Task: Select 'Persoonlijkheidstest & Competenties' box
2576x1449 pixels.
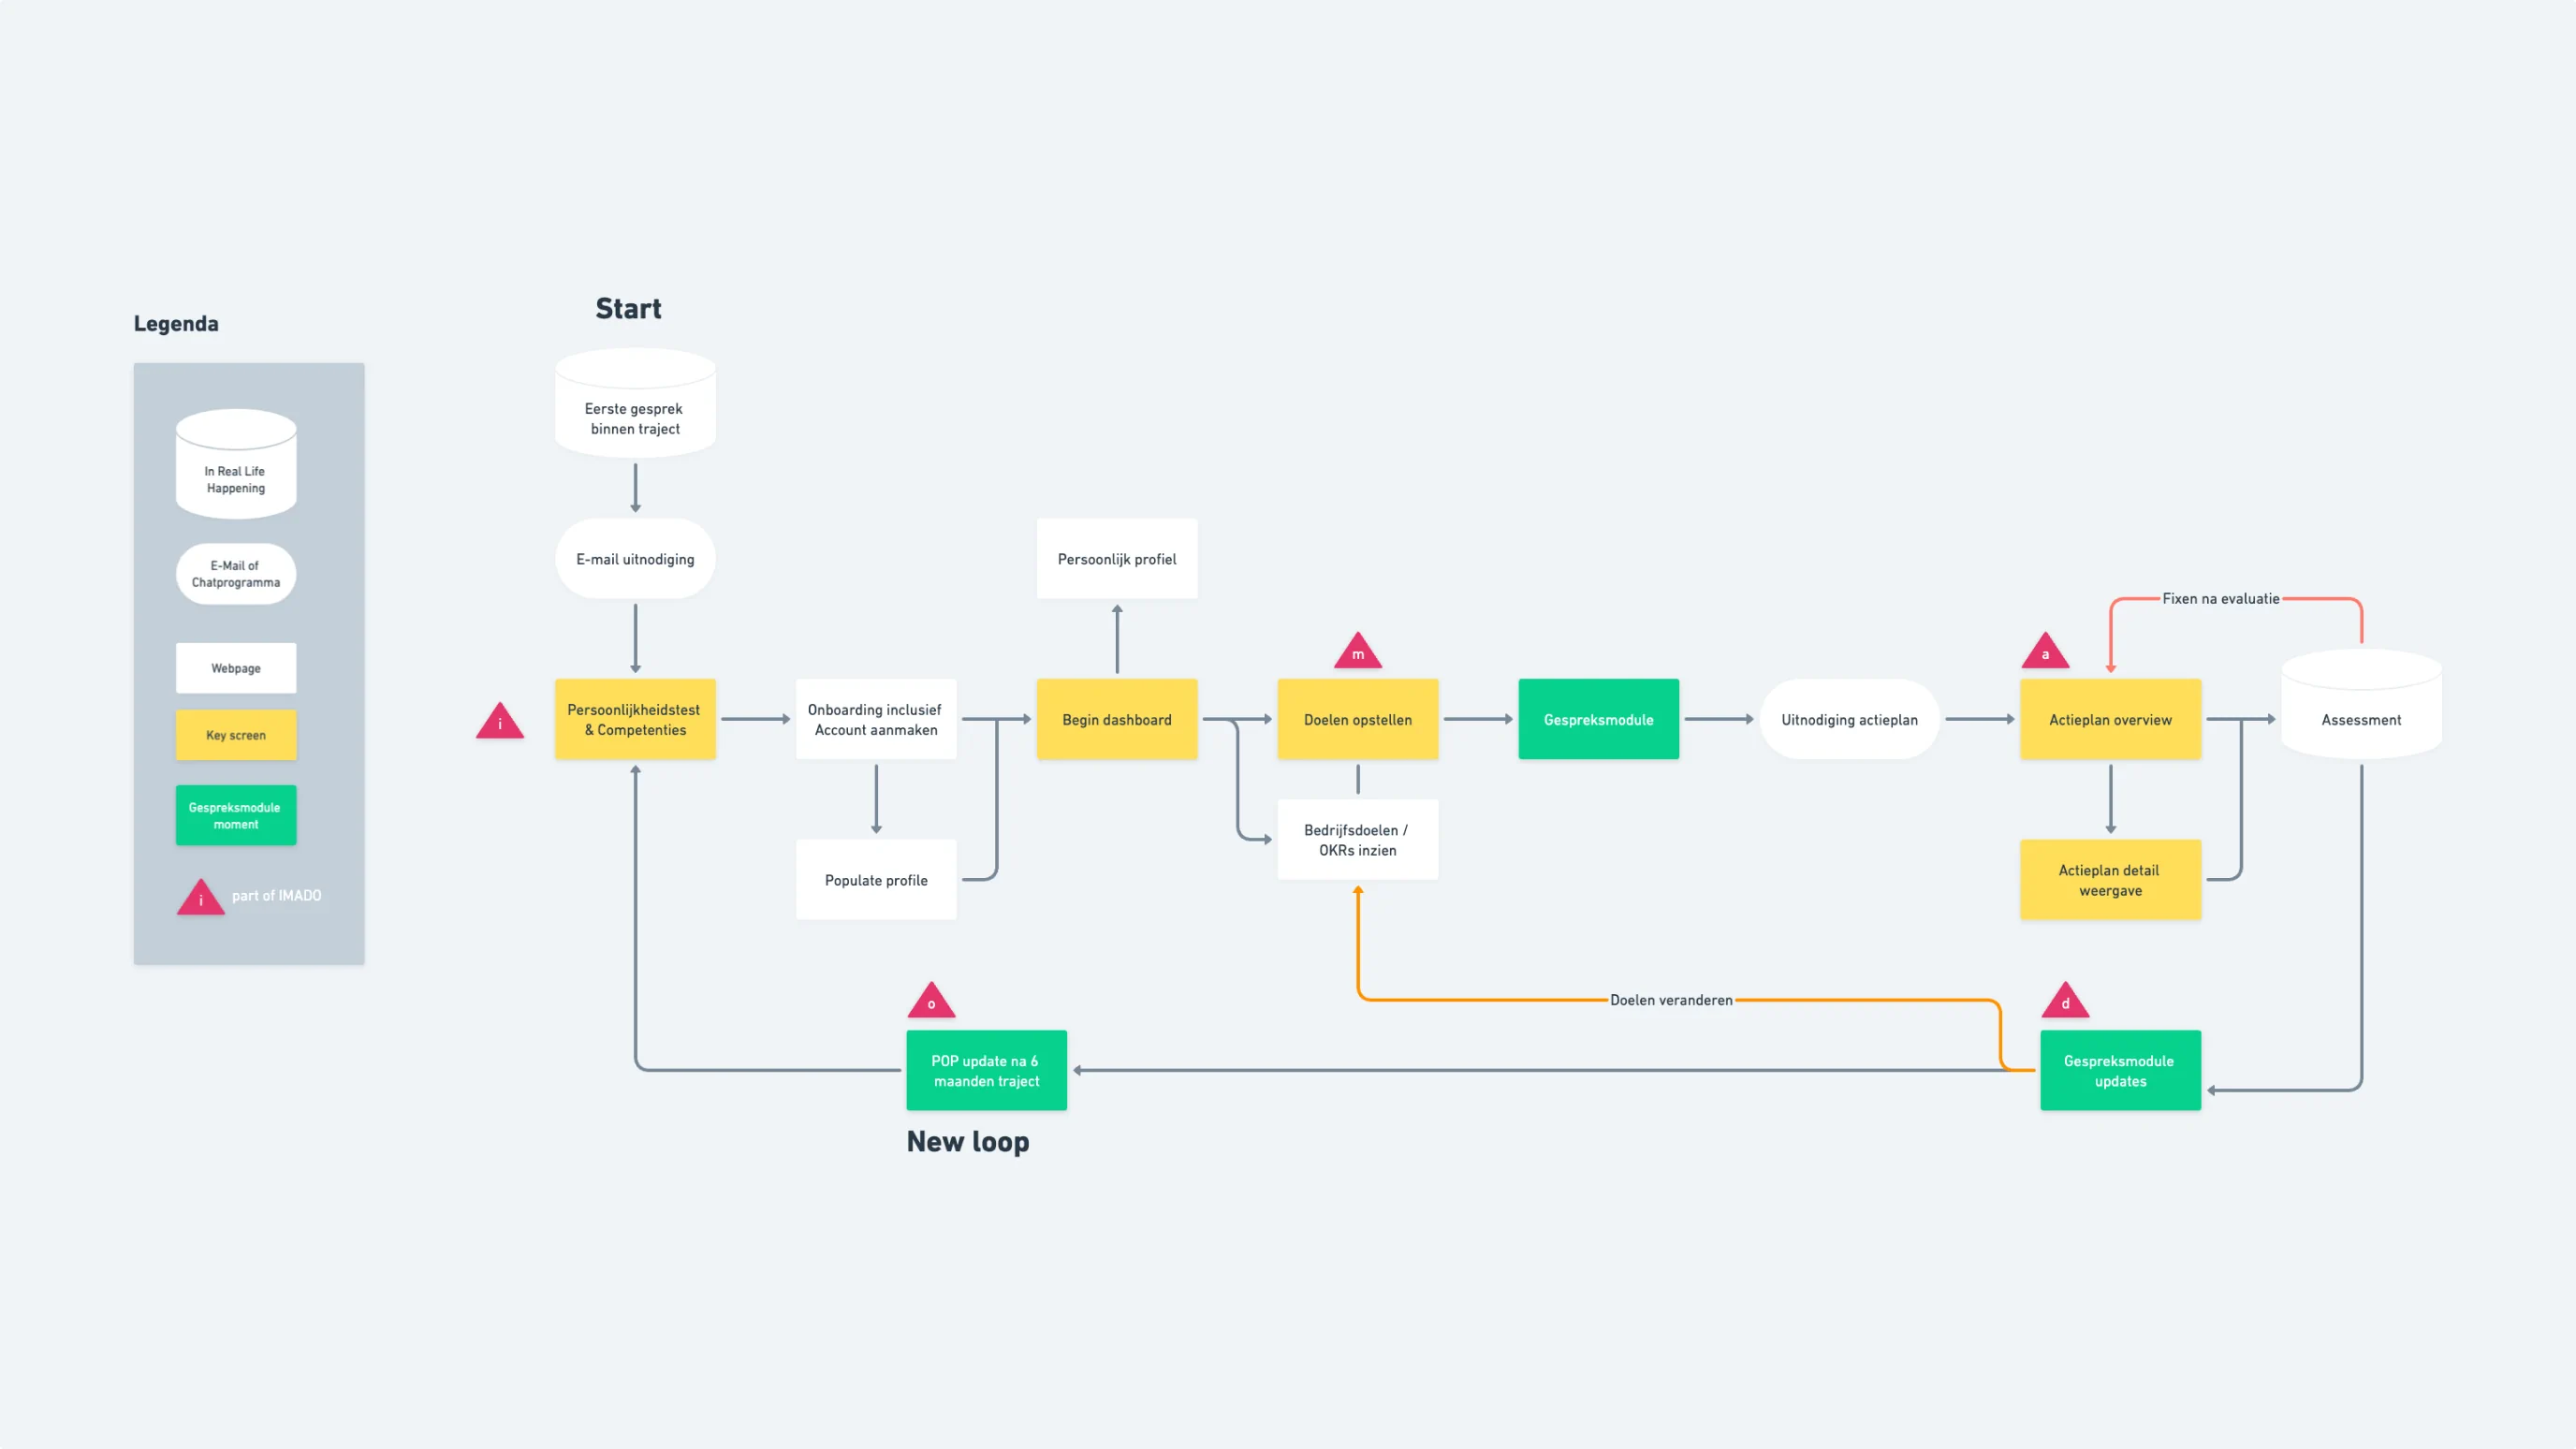Action: (635, 719)
